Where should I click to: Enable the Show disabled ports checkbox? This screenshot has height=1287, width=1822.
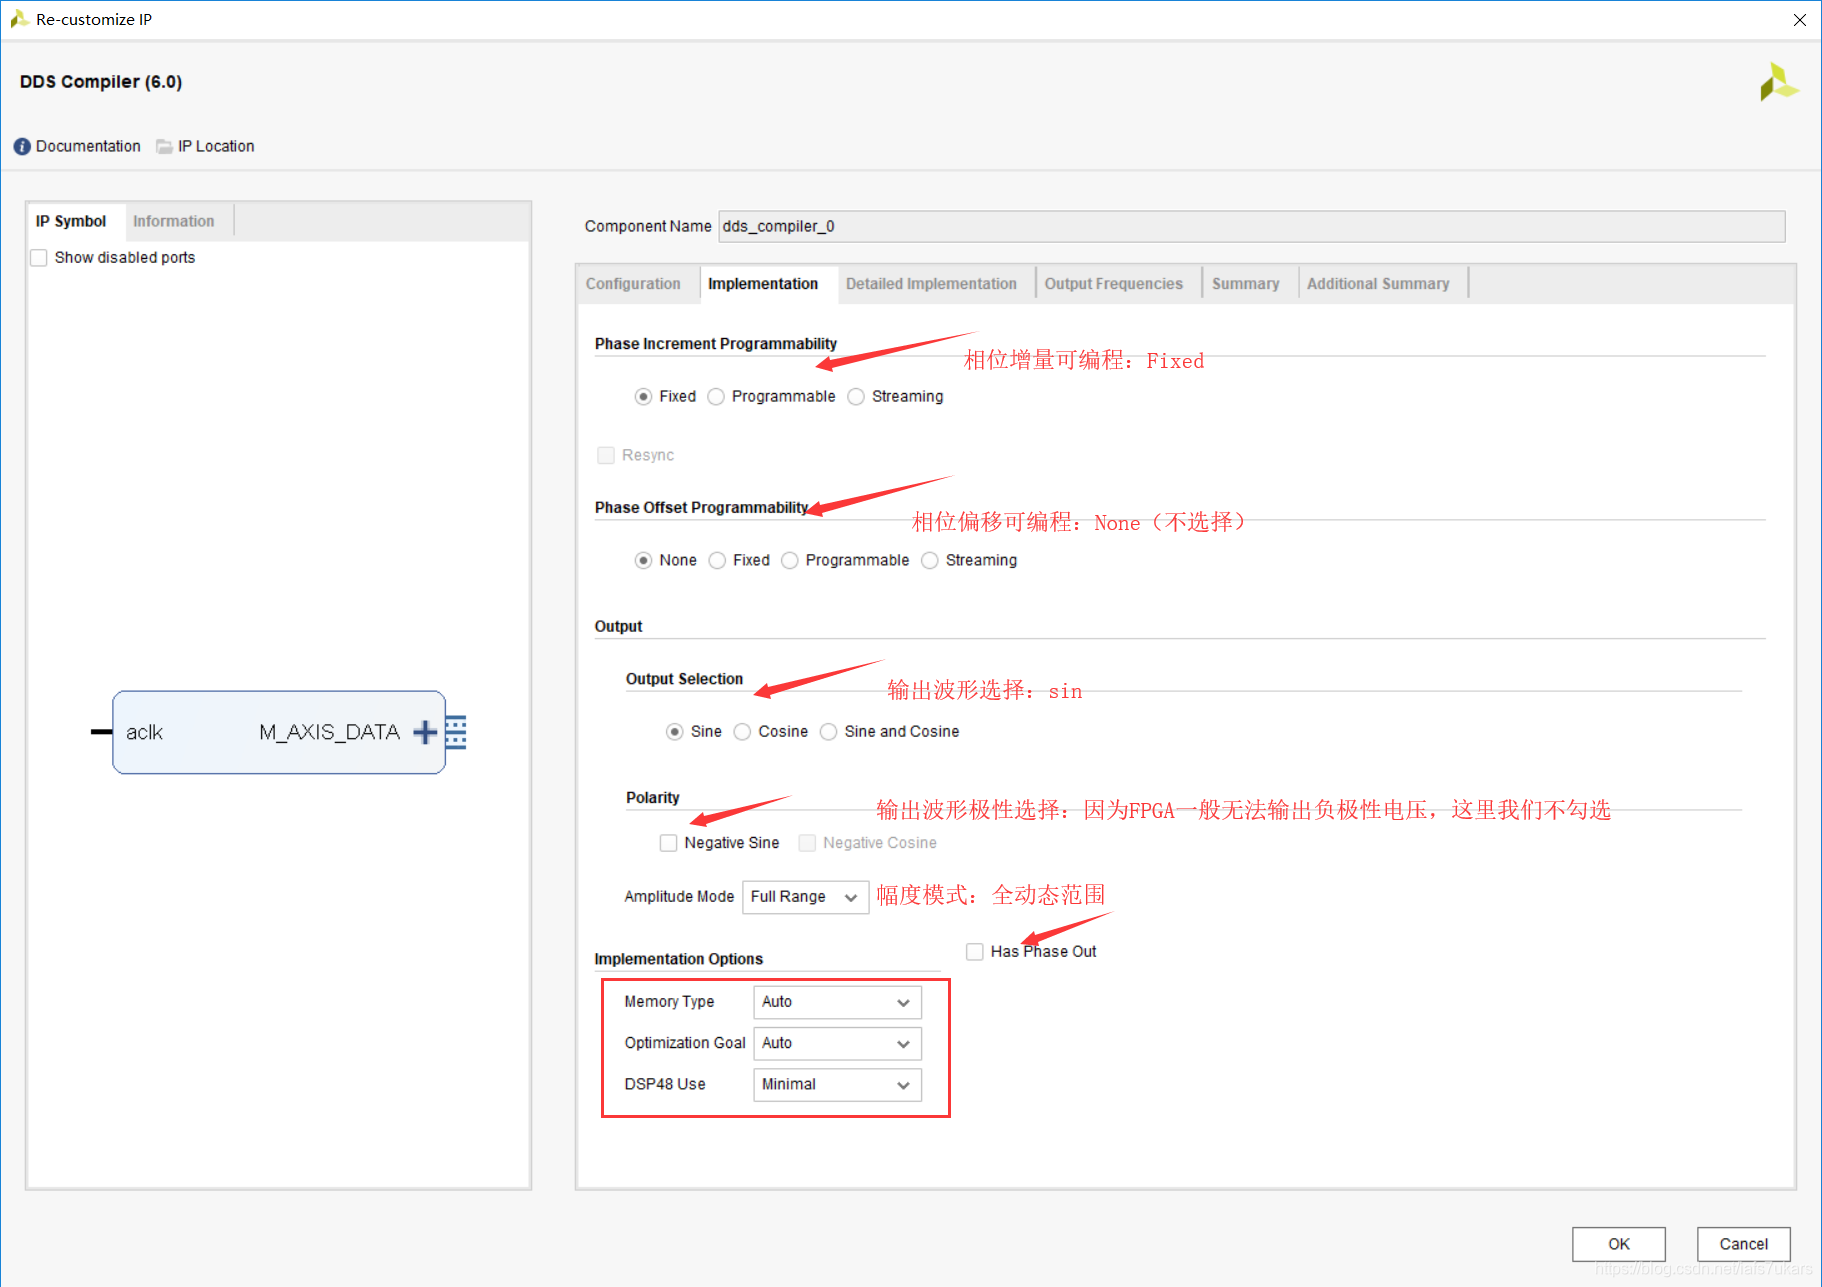(38, 257)
